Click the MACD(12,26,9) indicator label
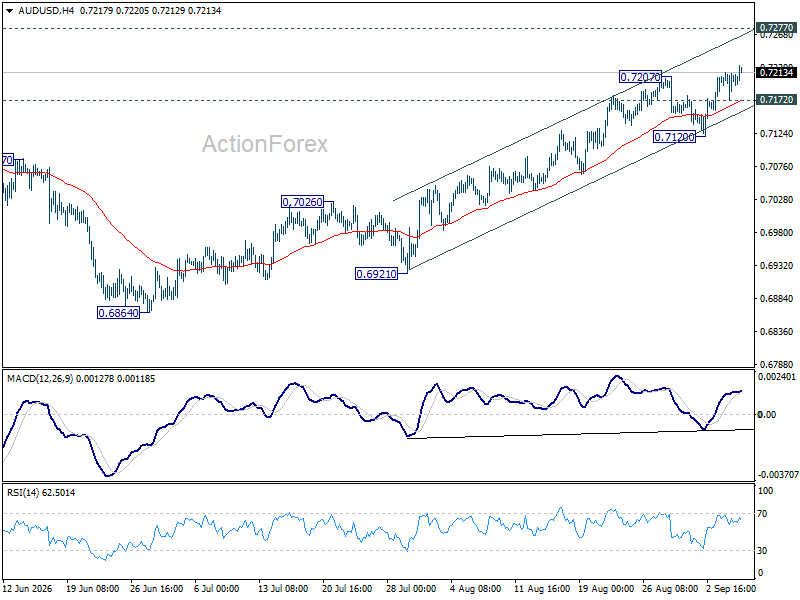The width and height of the screenshot is (800, 600). (40, 379)
